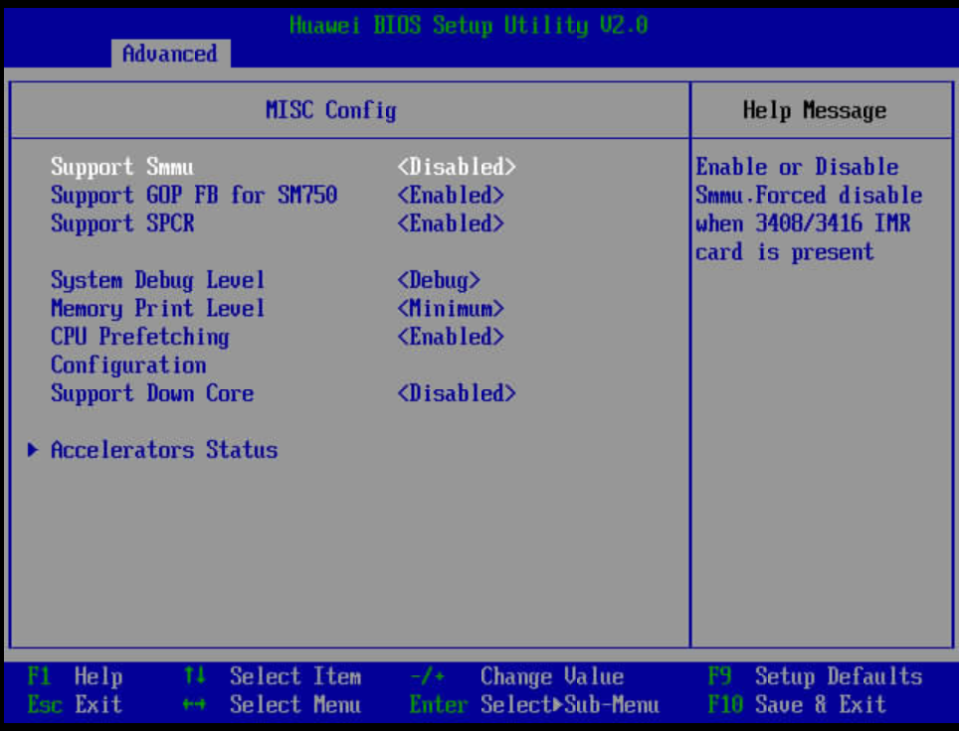
Task: Click the Huawei BIOS Setup Utility title
Action: point(468,26)
